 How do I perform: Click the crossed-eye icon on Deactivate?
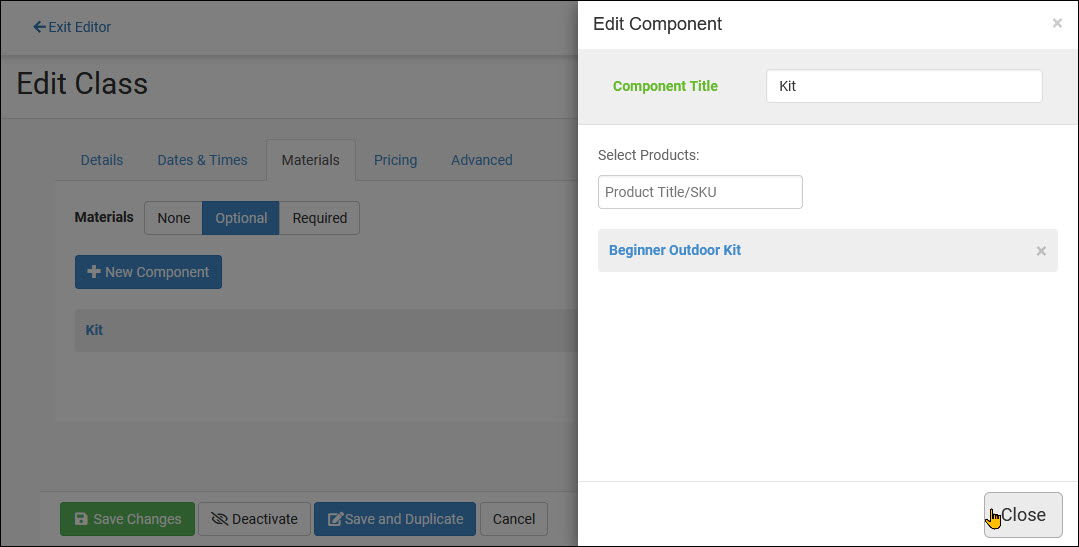(220, 519)
